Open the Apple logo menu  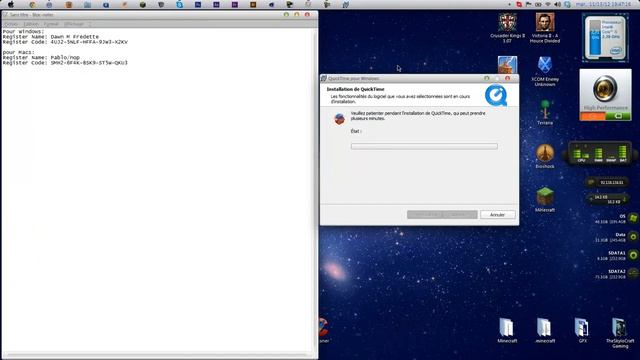click(x=11, y=4)
